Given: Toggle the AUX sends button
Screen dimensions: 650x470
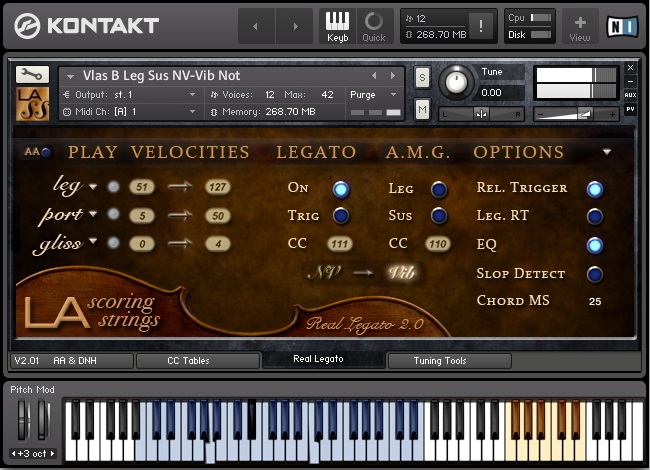Looking at the screenshot, I should pyautogui.click(x=630, y=95).
